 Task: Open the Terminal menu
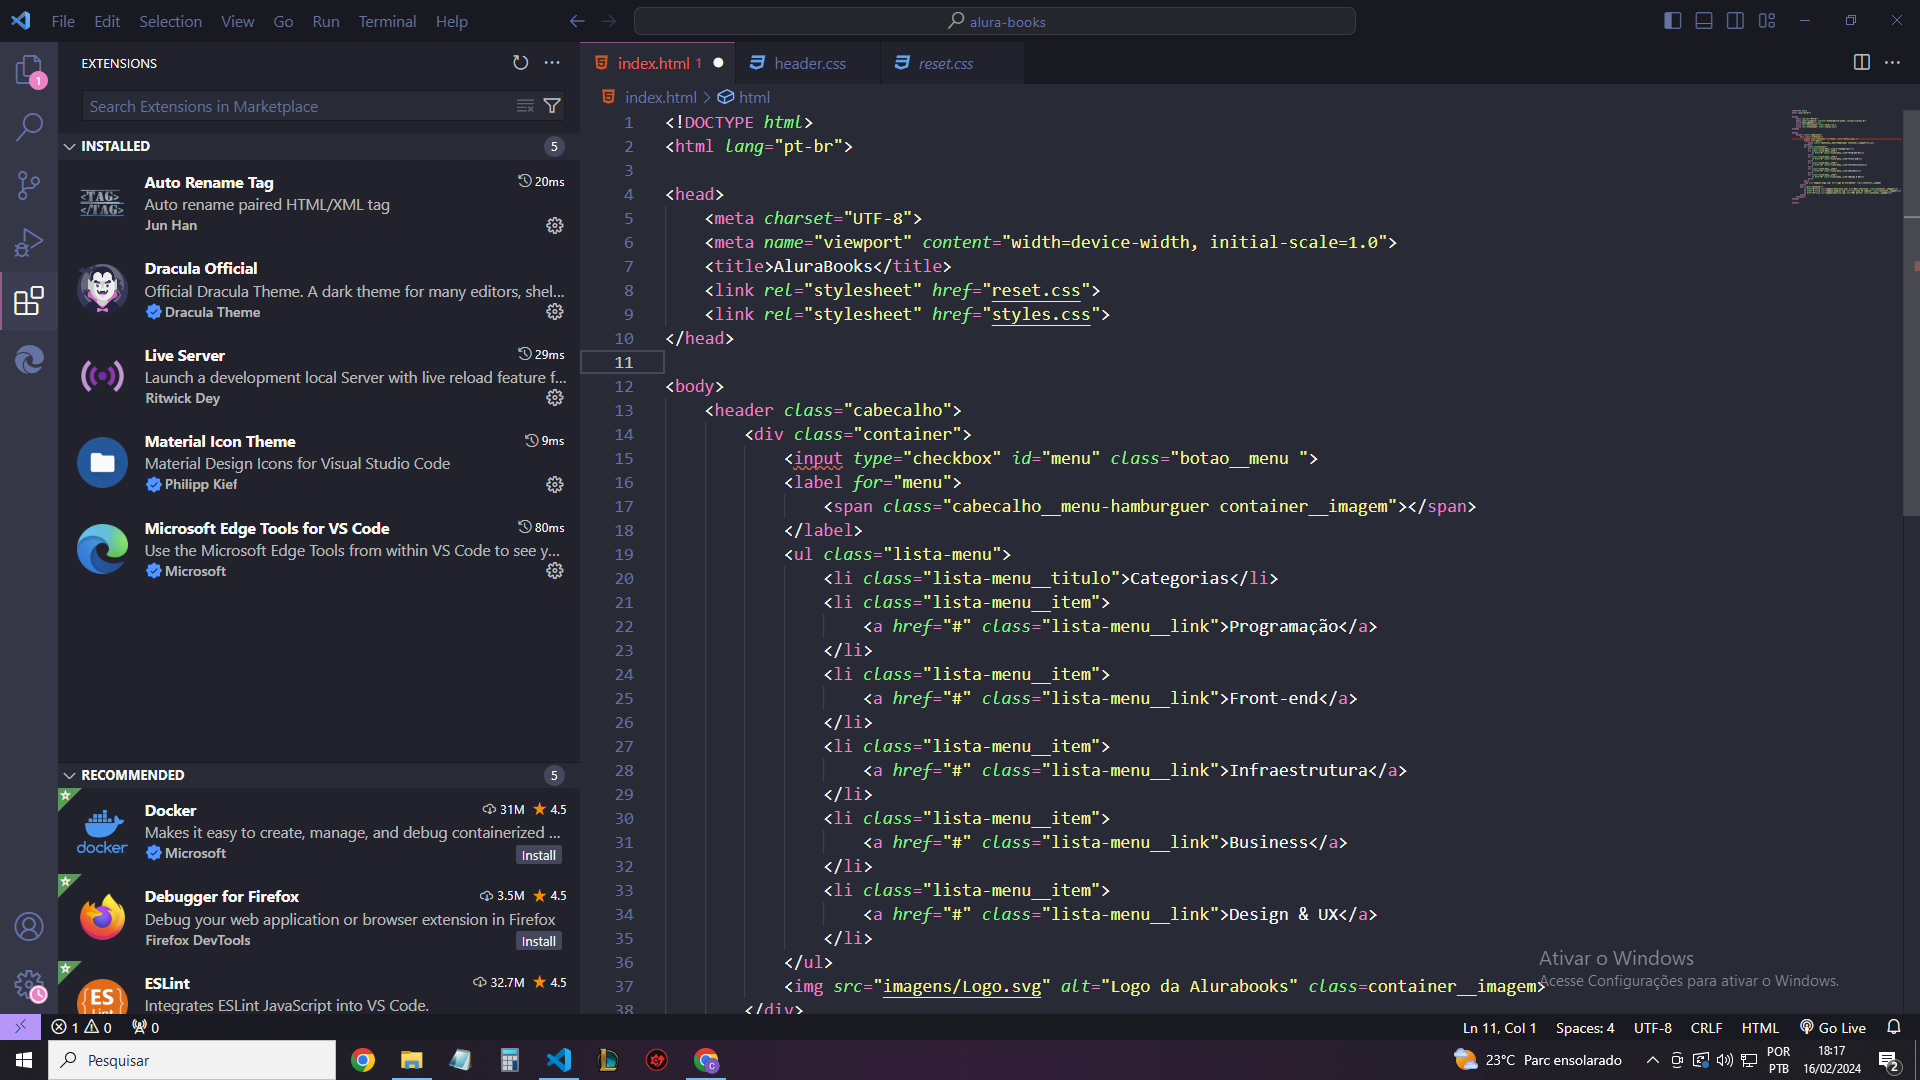[387, 21]
